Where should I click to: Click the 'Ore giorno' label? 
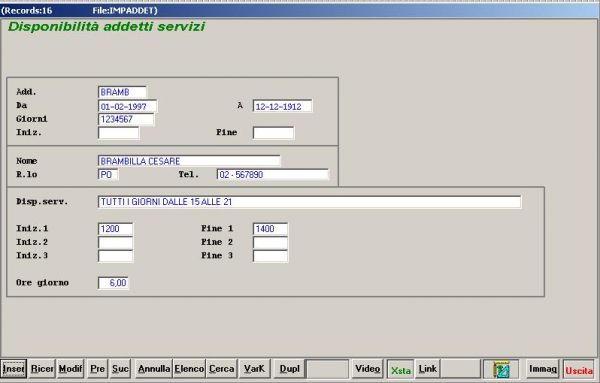[42, 283]
